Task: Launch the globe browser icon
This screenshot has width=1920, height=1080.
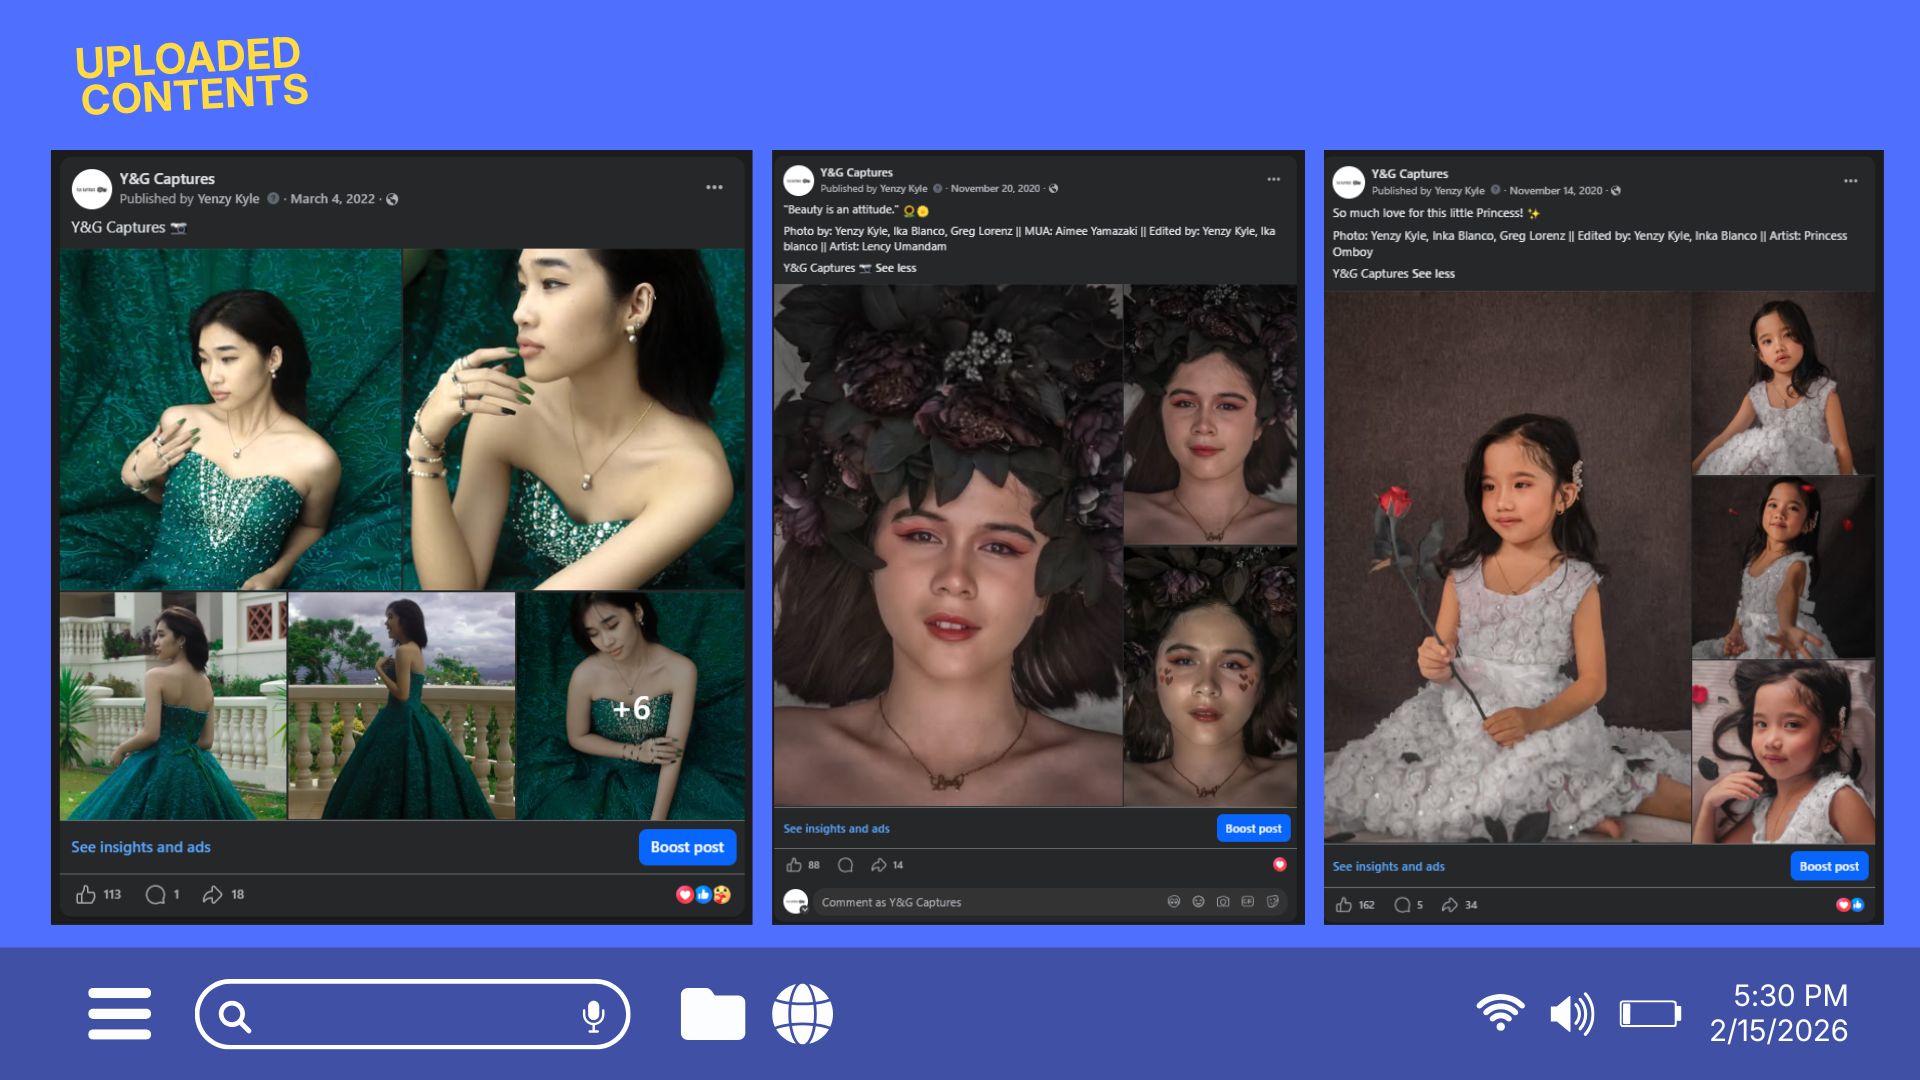Action: 802,1014
